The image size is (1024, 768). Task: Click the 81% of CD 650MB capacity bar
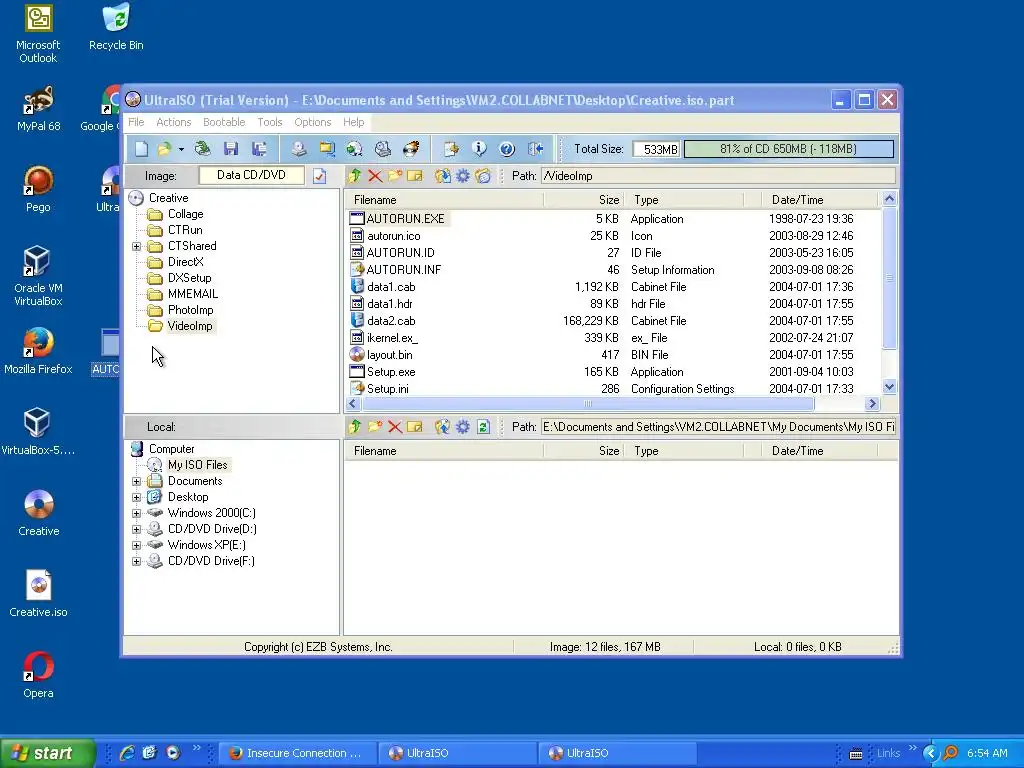point(789,149)
